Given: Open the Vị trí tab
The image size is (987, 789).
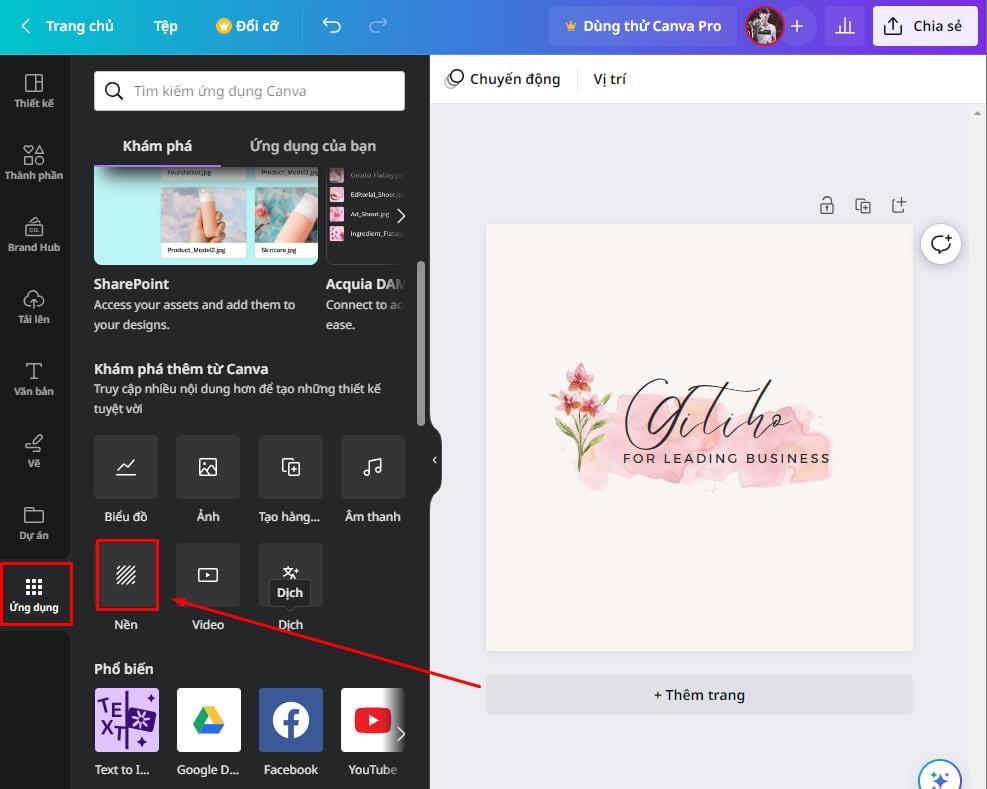Looking at the screenshot, I should coord(610,78).
